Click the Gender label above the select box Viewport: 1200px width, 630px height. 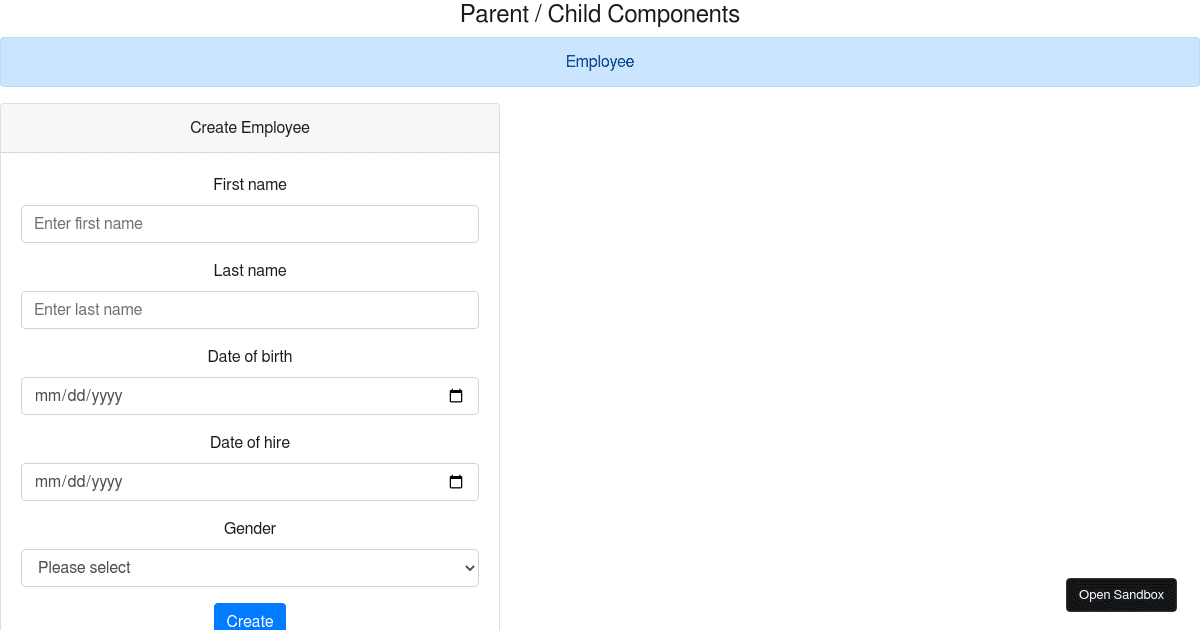(250, 528)
